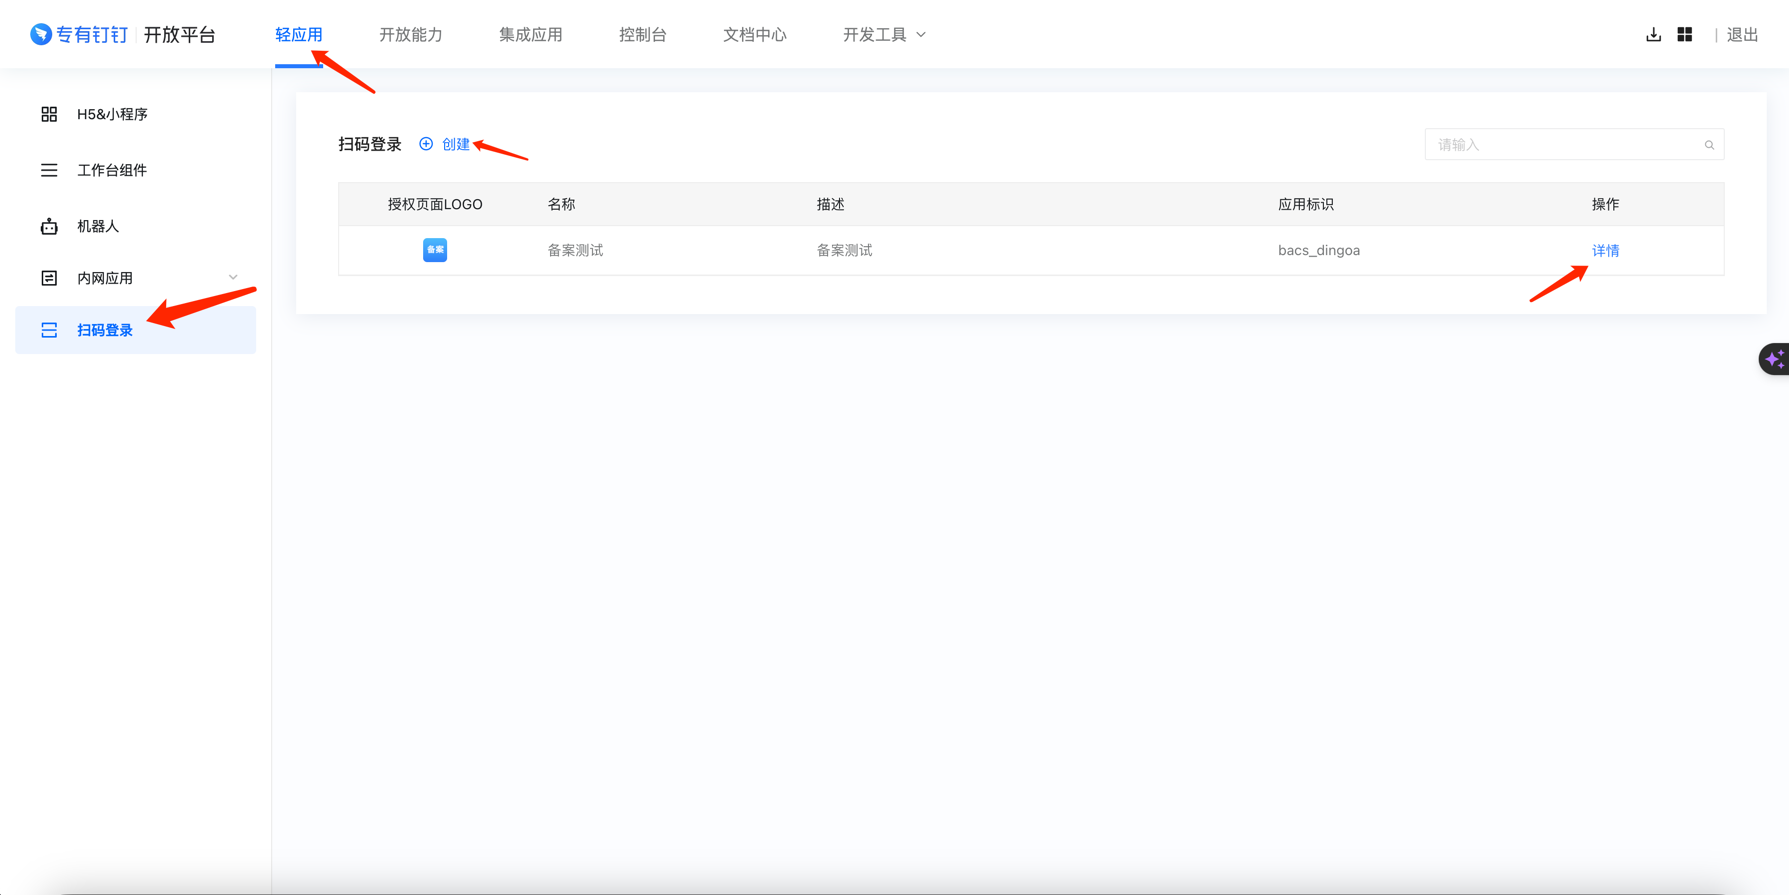Click the H5&小程序 sidebar icon
This screenshot has width=1789, height=895.
click(x=49, y=114)
